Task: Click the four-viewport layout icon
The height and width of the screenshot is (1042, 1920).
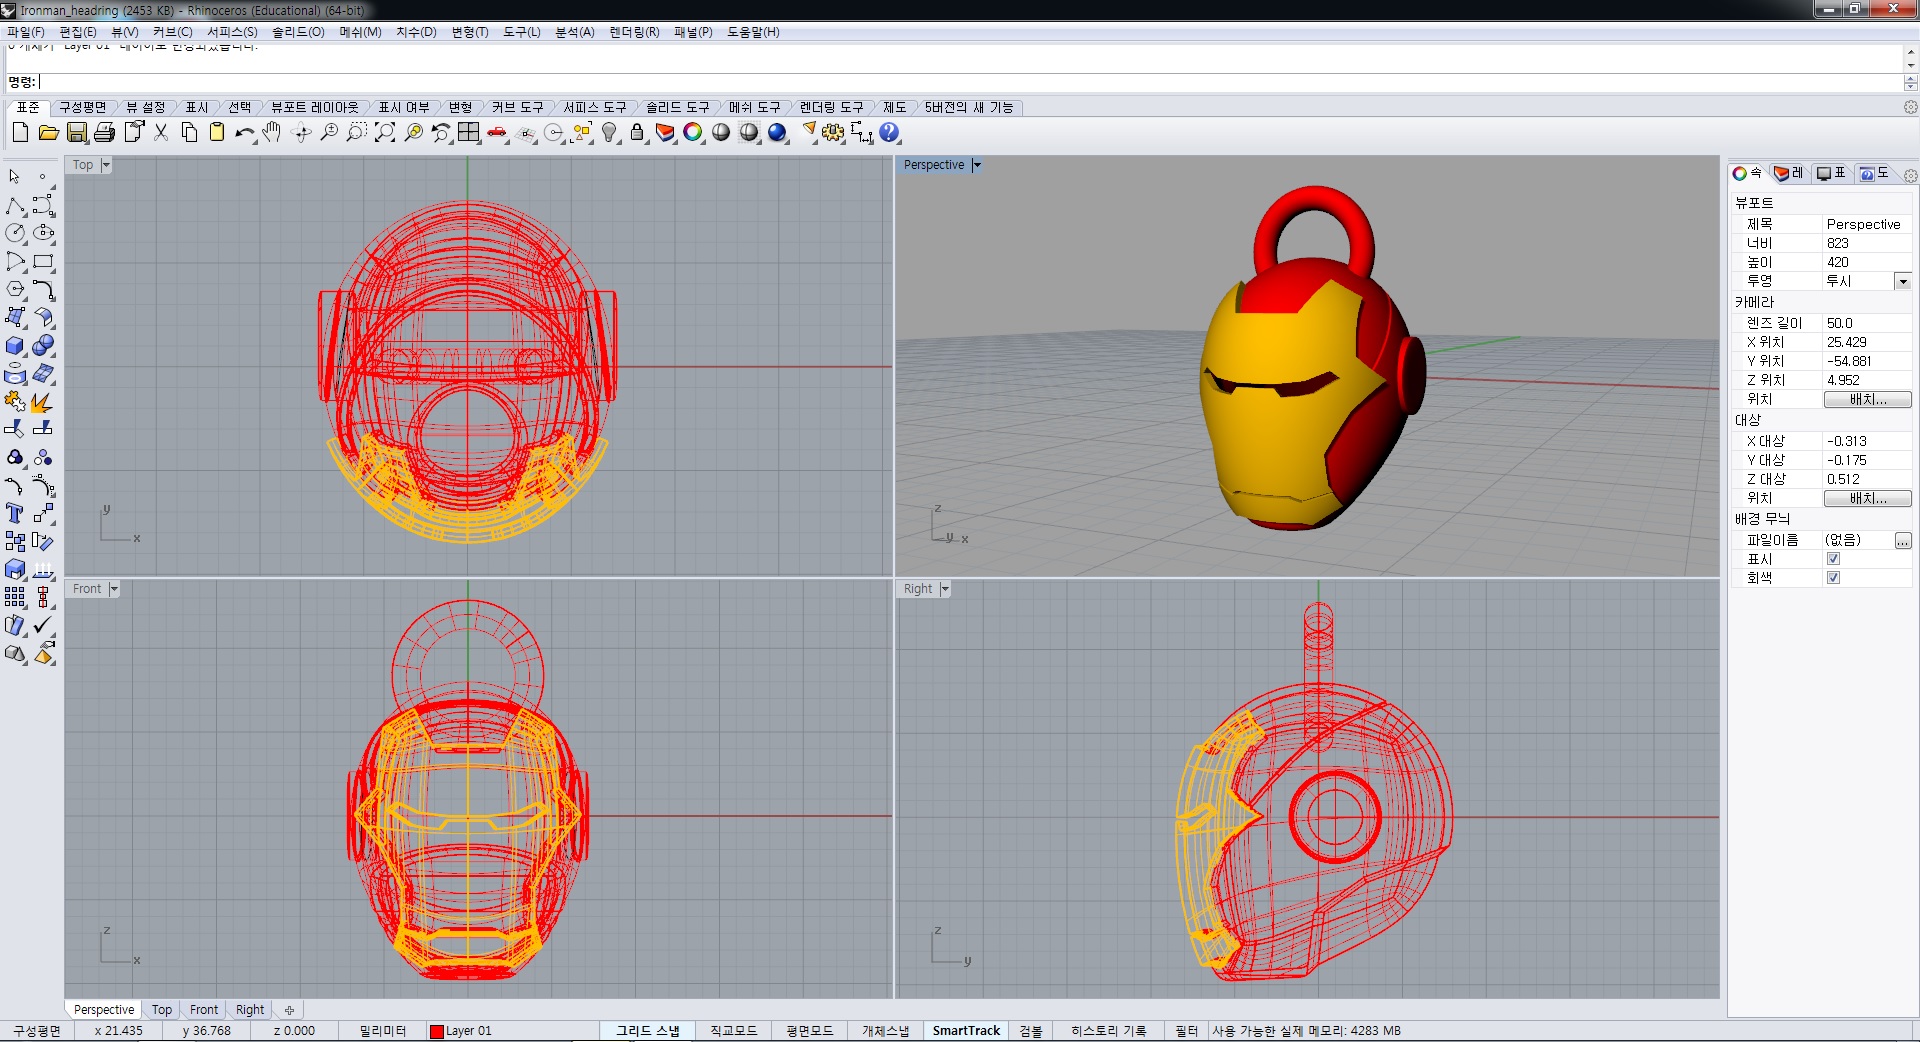Action: click(469, 133)
